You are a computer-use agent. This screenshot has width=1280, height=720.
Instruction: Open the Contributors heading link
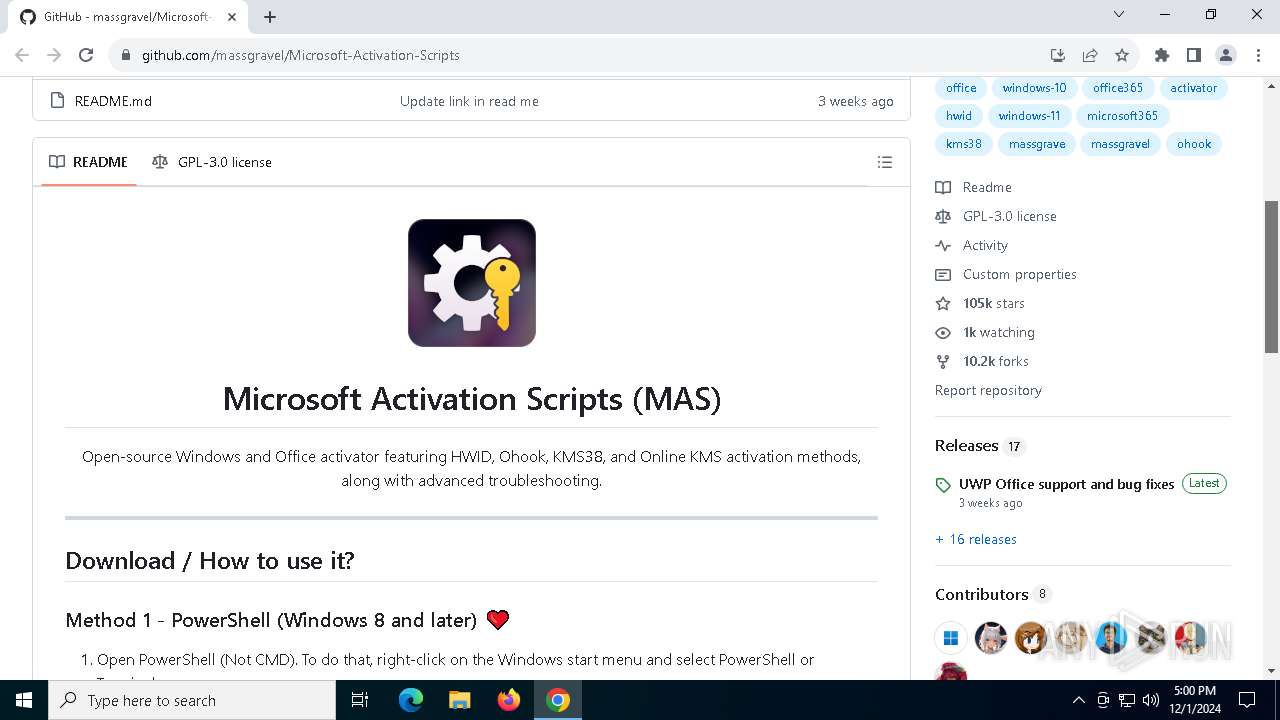pyautogui.click(x=981, y=594)
